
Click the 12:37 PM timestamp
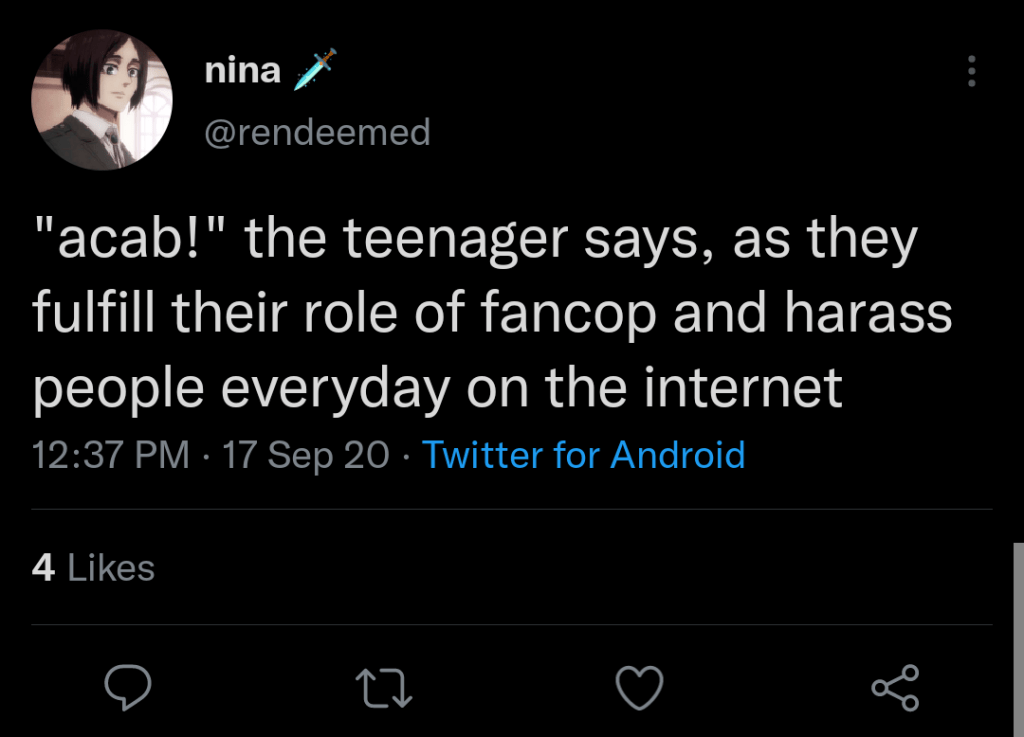[111, 455]
